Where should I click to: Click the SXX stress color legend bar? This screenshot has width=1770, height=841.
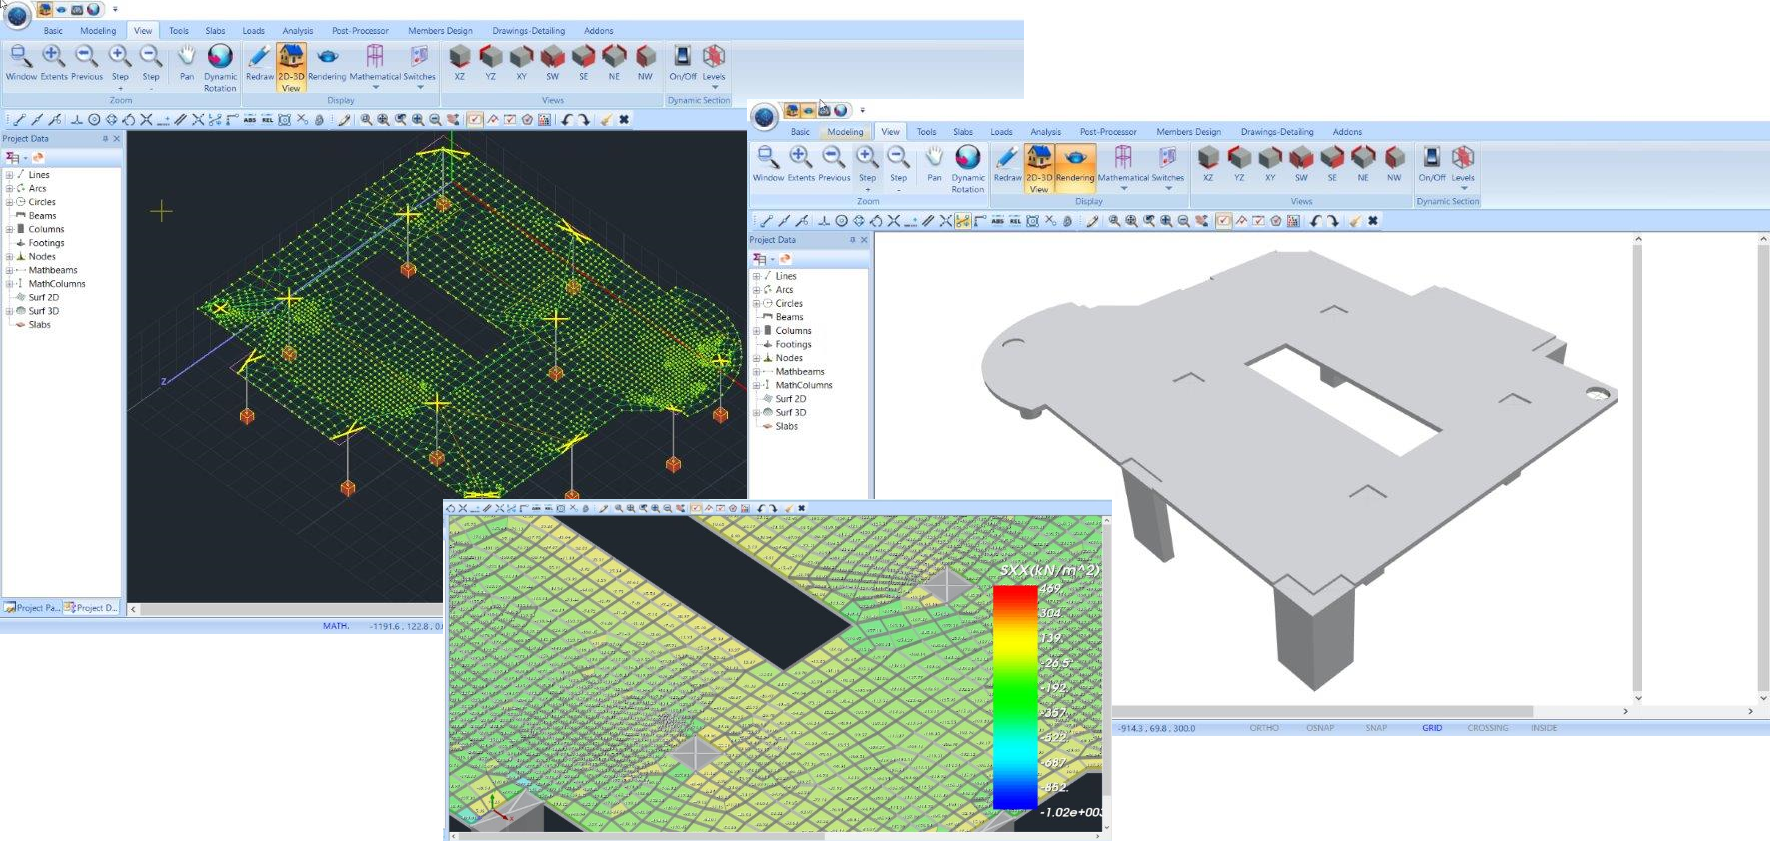(x=1015, y=697)
